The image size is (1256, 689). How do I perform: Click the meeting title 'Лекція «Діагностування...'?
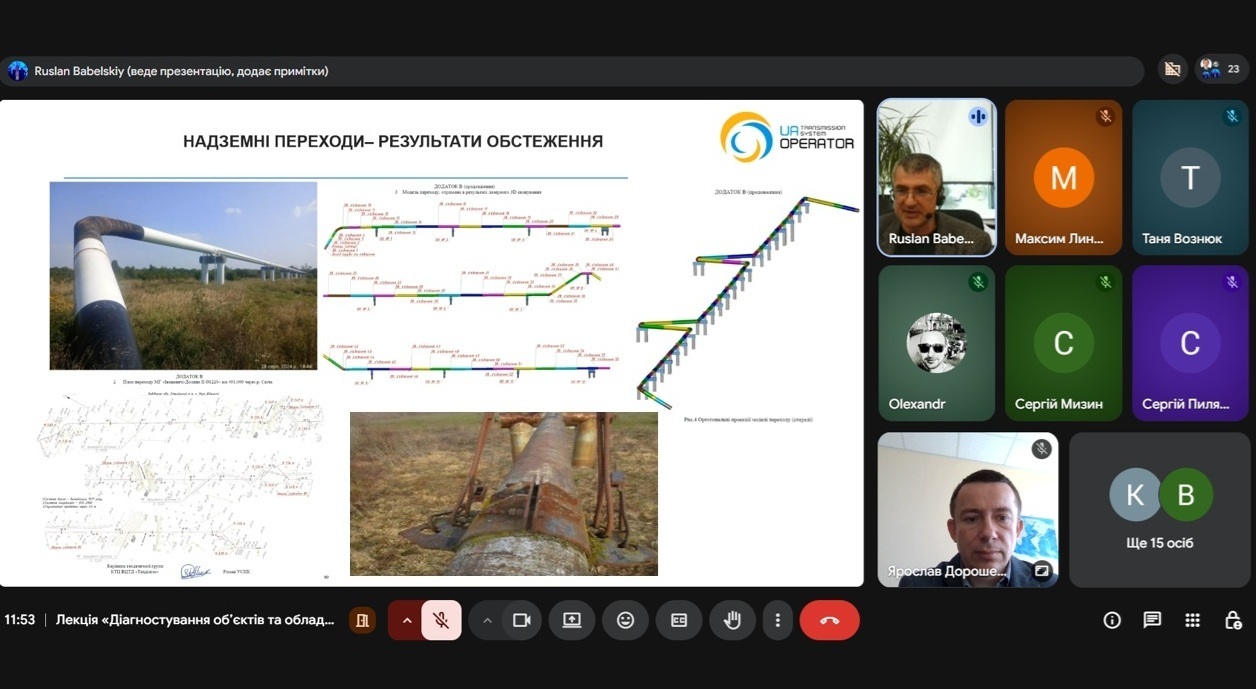tap(195, 620)
